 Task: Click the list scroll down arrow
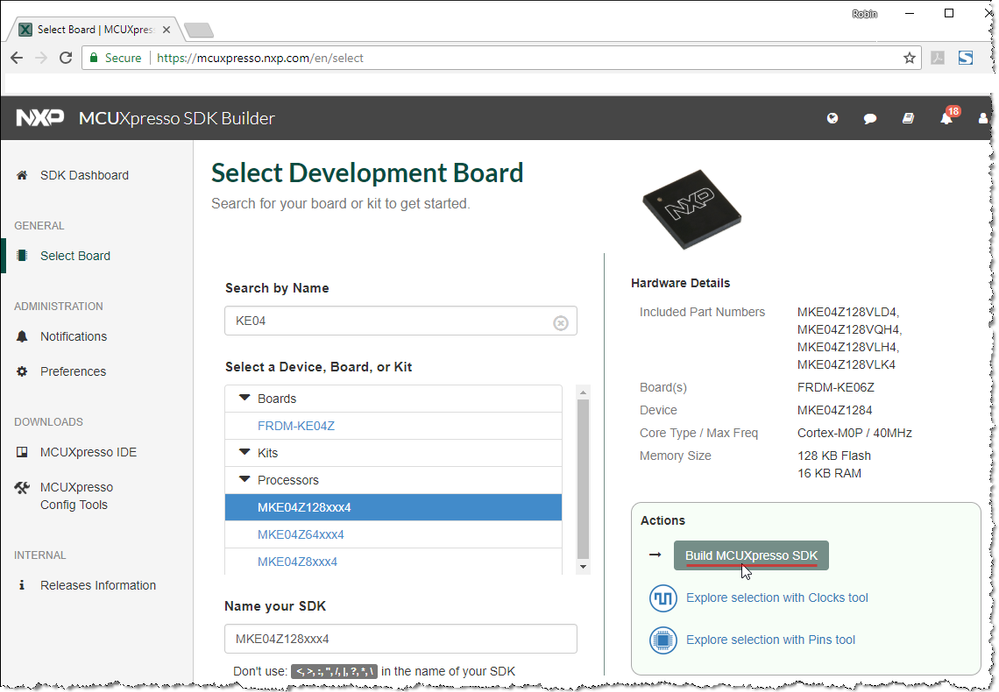582,566
